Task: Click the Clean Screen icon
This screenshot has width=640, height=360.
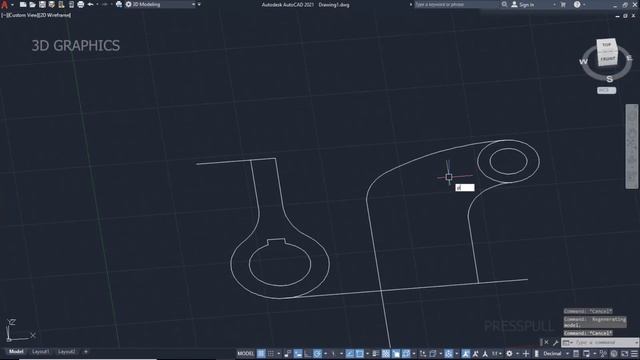Action: 624,353
